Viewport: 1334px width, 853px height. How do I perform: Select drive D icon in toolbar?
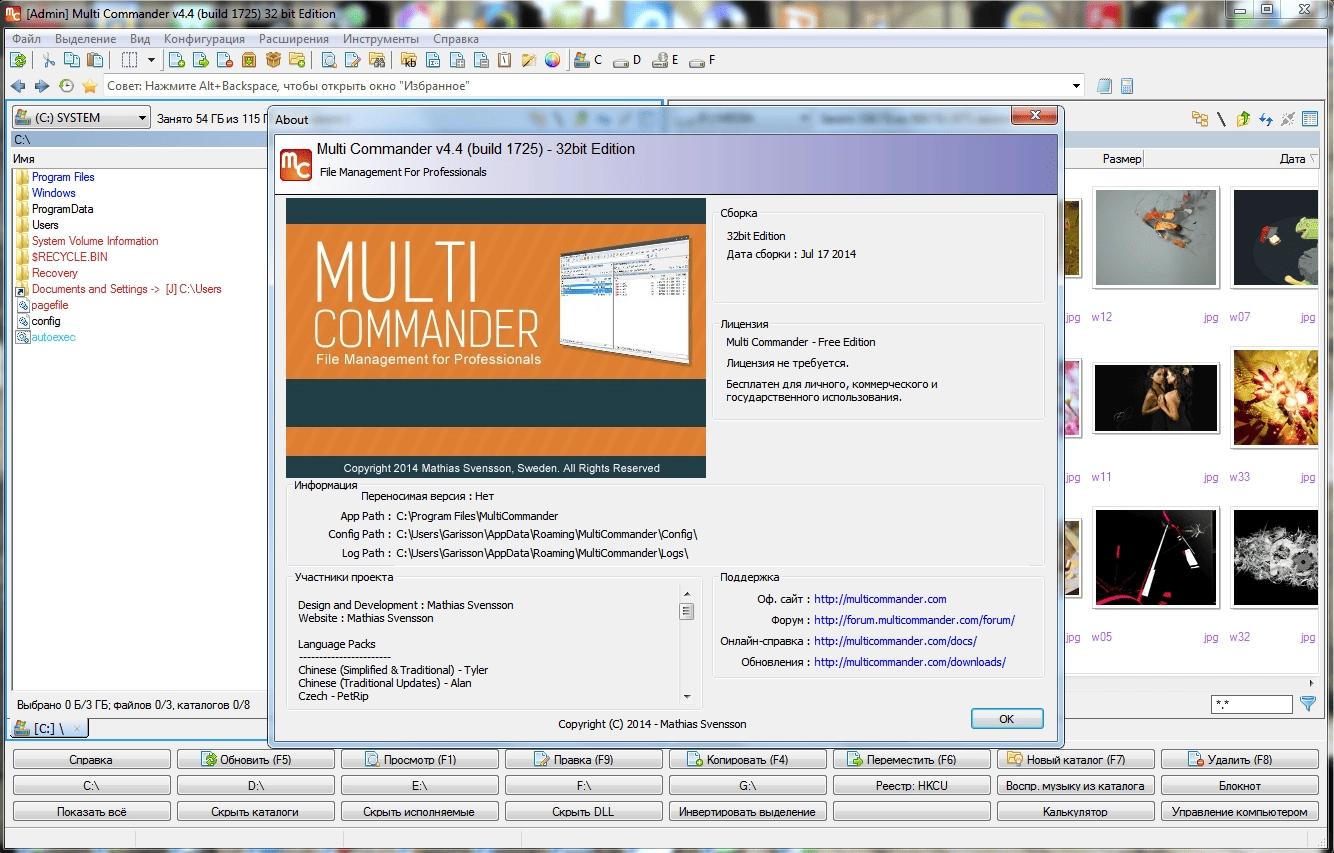click(x=627, y=60)
